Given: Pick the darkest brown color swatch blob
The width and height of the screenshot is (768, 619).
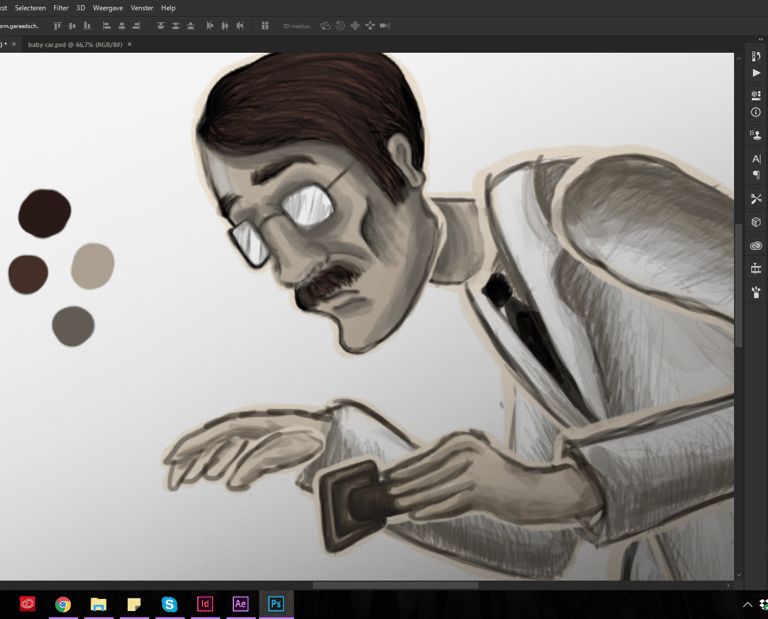Looking at the screenshot, I should (x=44, y=213).
